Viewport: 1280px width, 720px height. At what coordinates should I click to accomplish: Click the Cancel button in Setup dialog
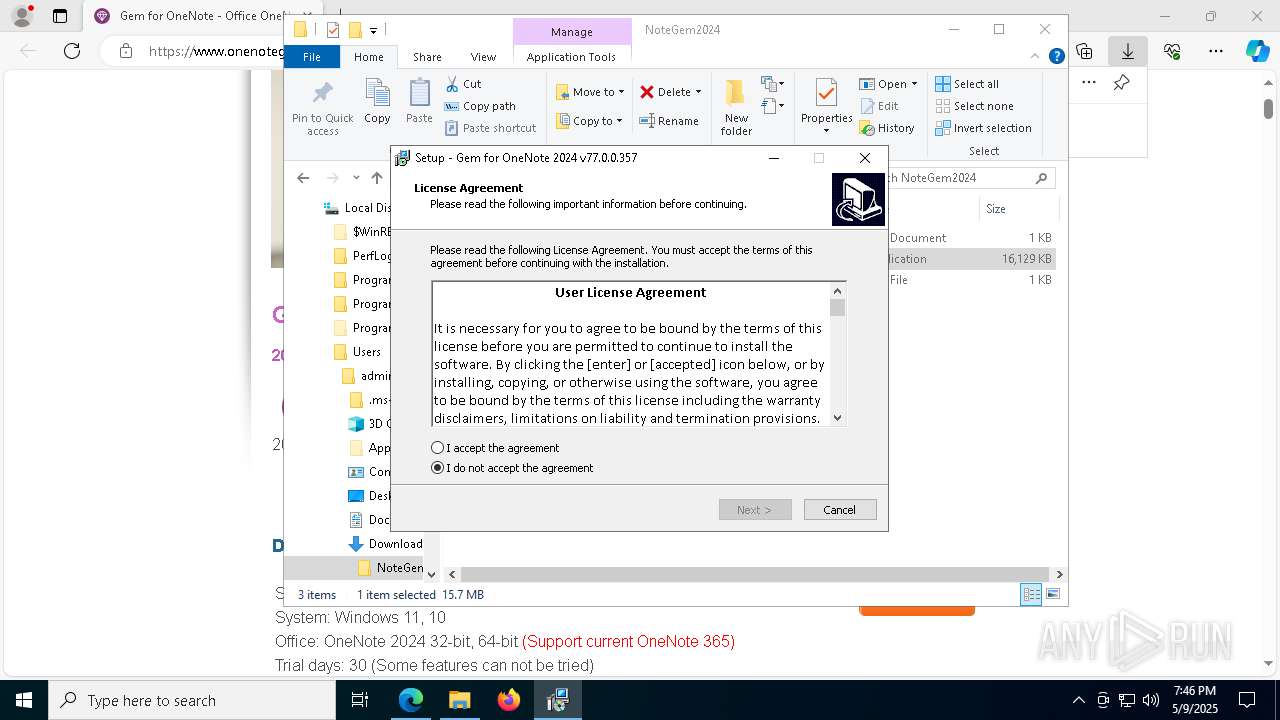tap(840, 510)
